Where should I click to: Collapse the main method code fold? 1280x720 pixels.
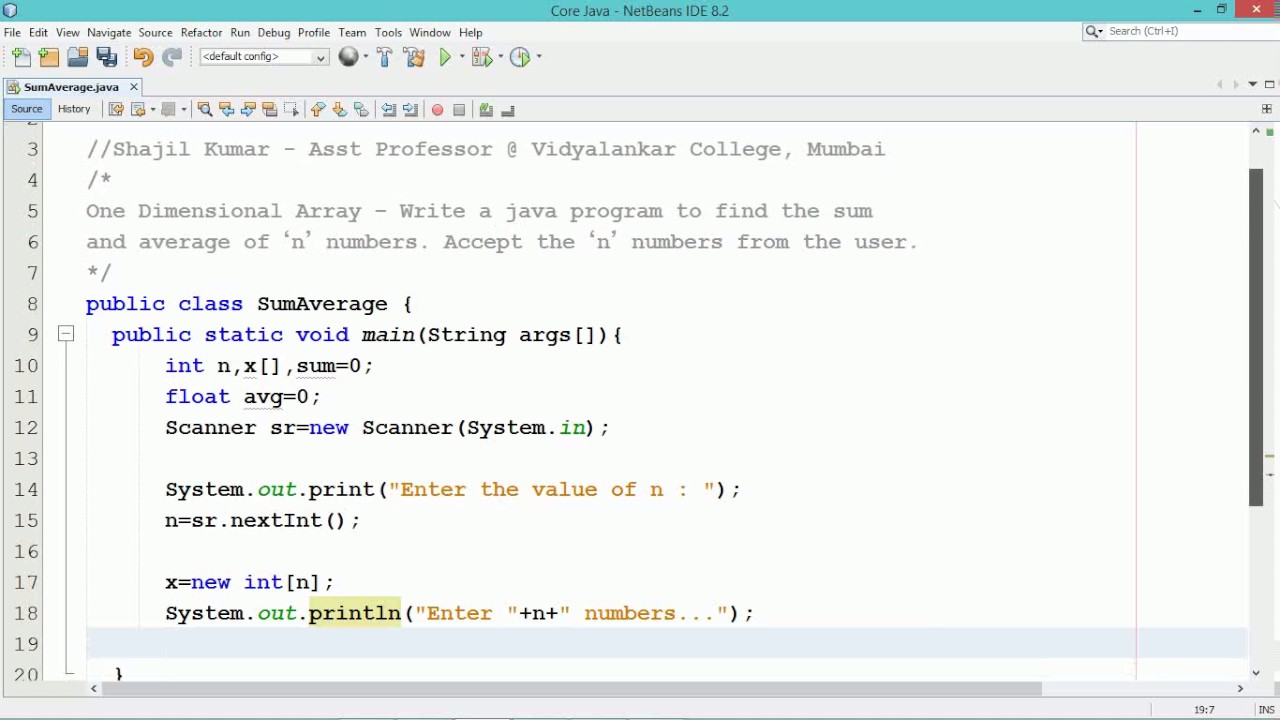(x=65, y=334)
